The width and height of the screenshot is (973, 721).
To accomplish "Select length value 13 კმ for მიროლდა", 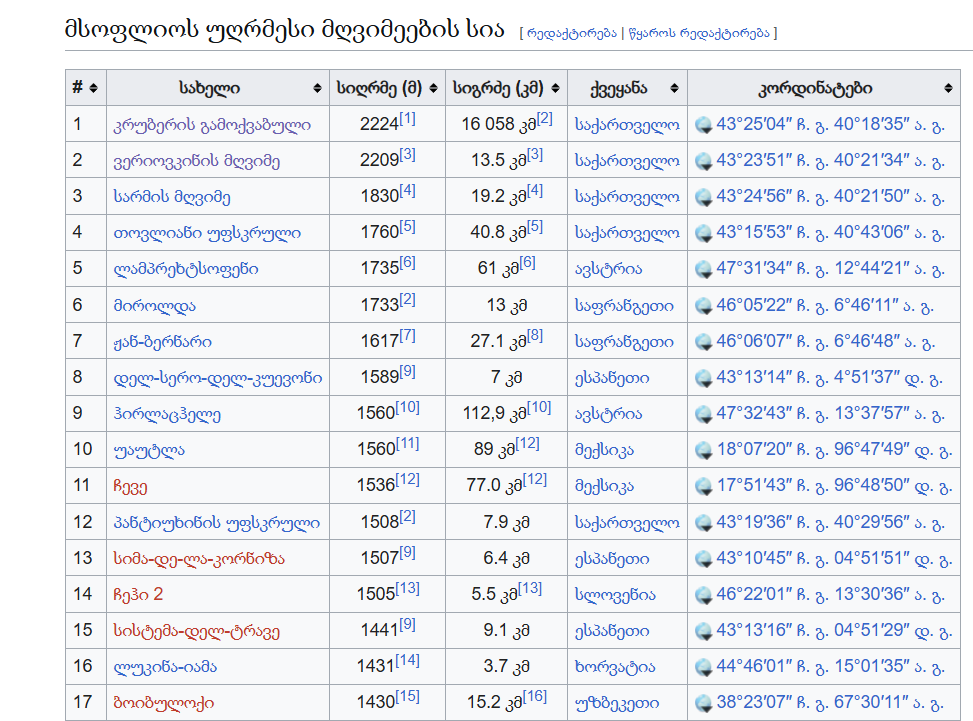I will click(x=506, y=306).
